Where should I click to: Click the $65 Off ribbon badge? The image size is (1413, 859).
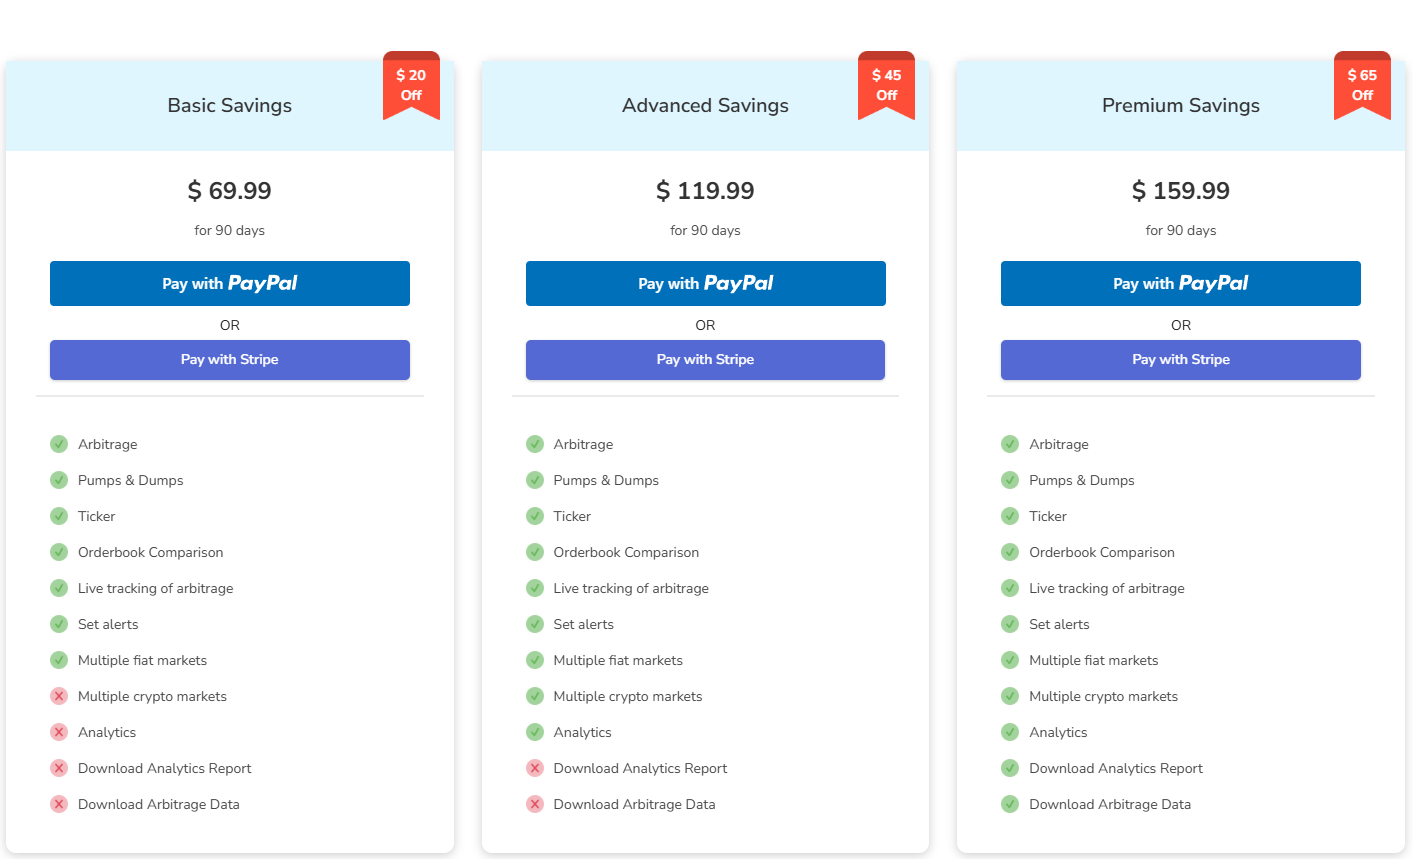[x=1362, y=85]
